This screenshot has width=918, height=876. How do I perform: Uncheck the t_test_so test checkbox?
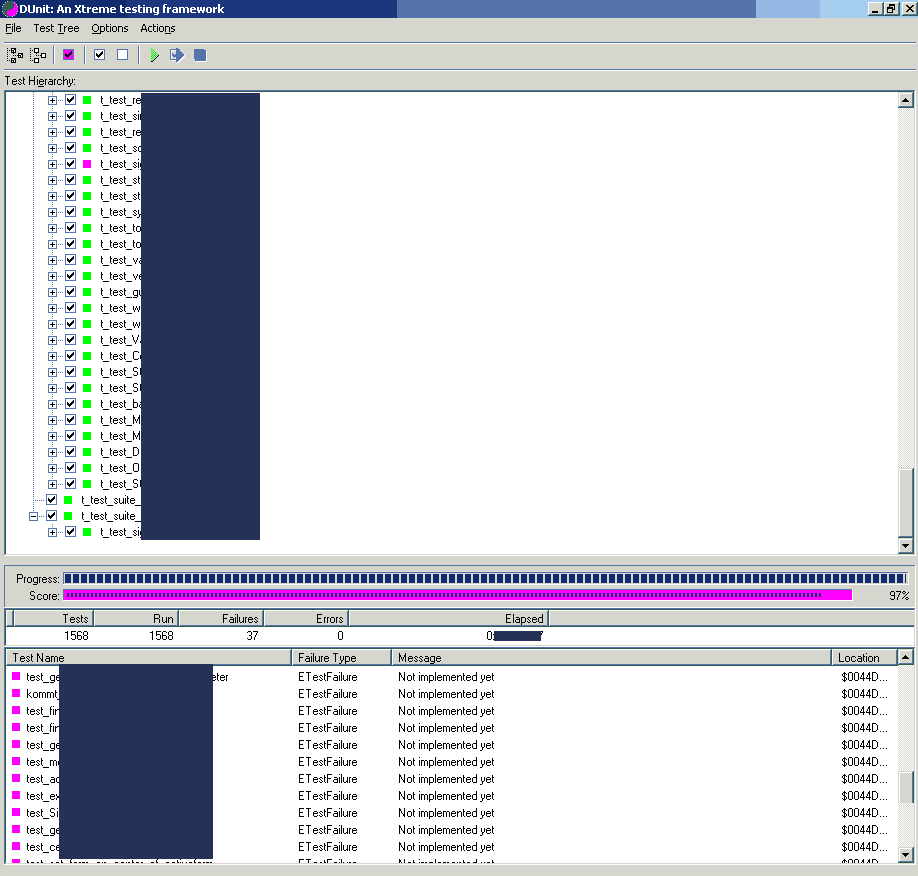pos(70,148)
